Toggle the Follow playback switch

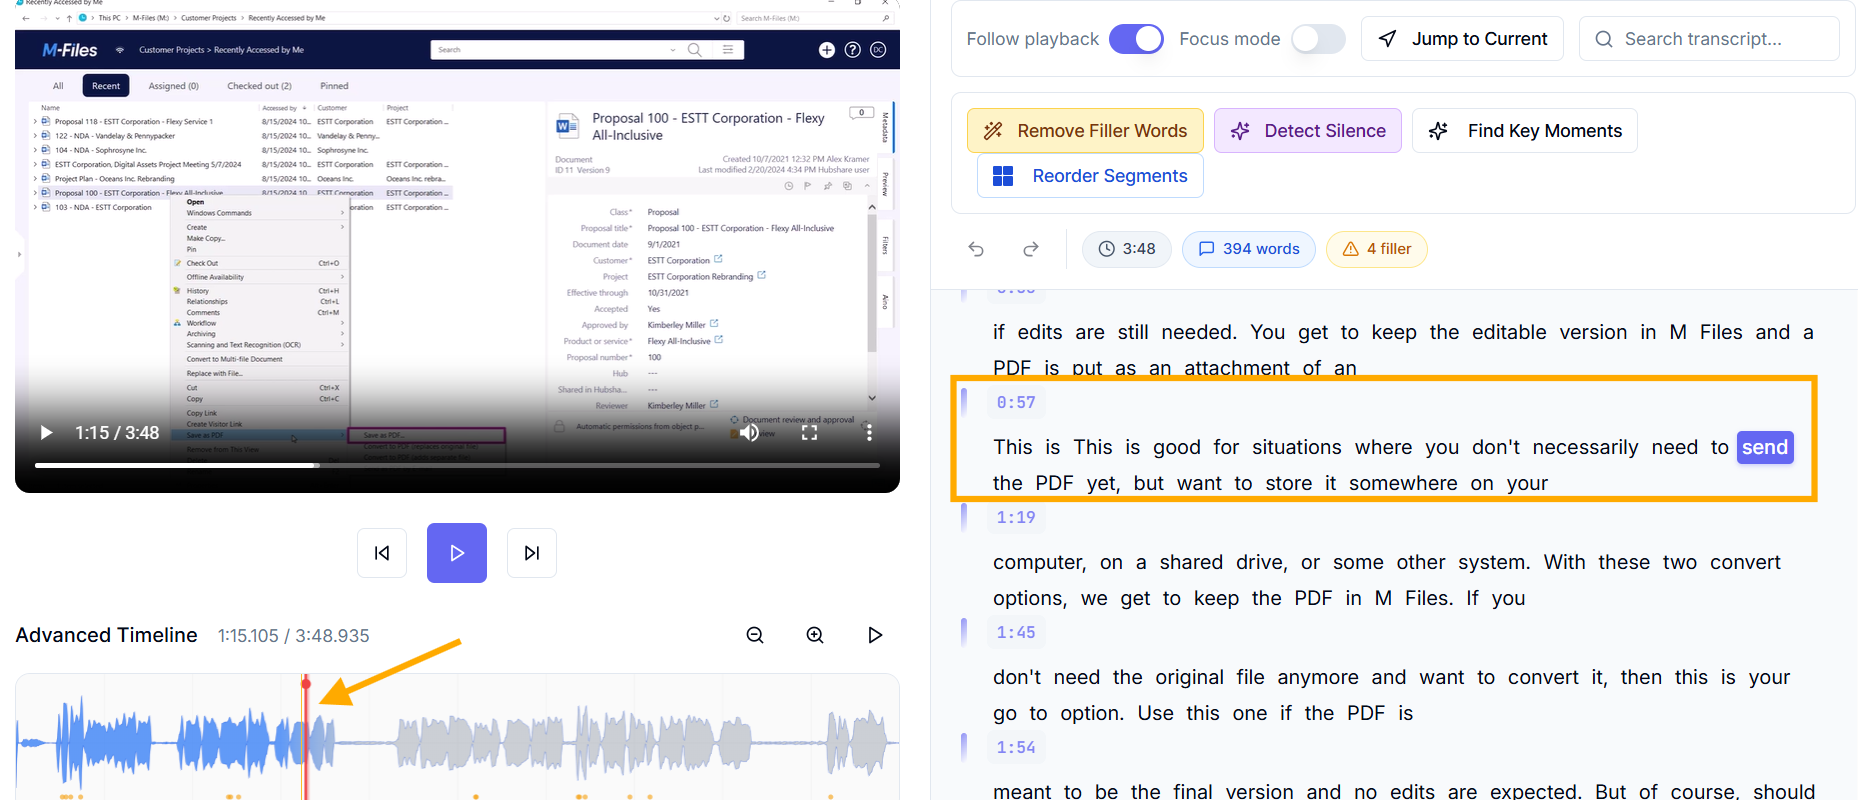coord(1136,39)
